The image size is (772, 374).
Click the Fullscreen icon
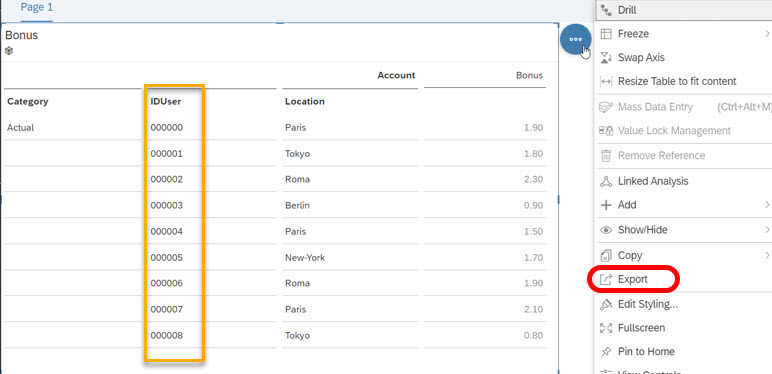[606, 328]
